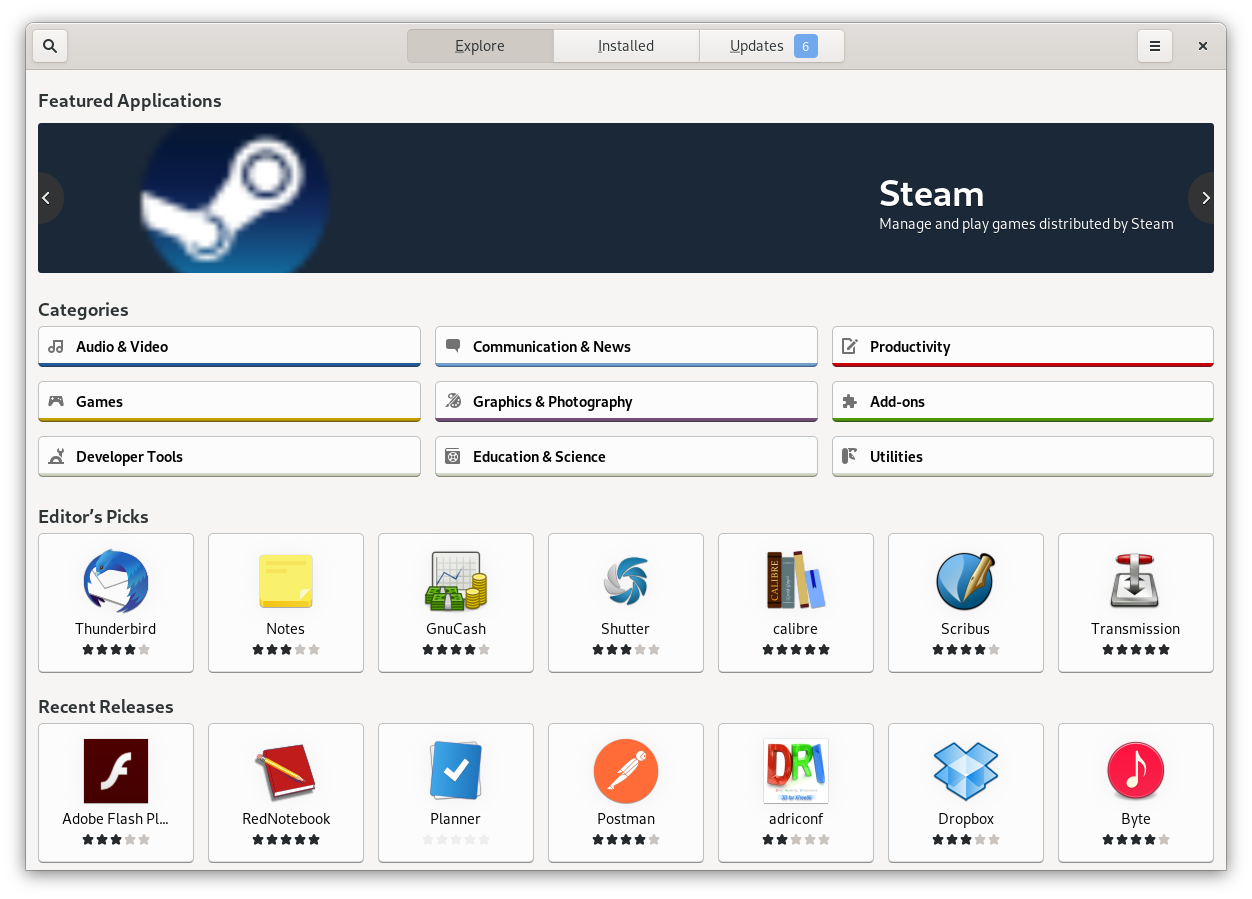The image size is (1252, 899).
Task: Browse the Education & Science category
Action: click(x=626, y=457)
